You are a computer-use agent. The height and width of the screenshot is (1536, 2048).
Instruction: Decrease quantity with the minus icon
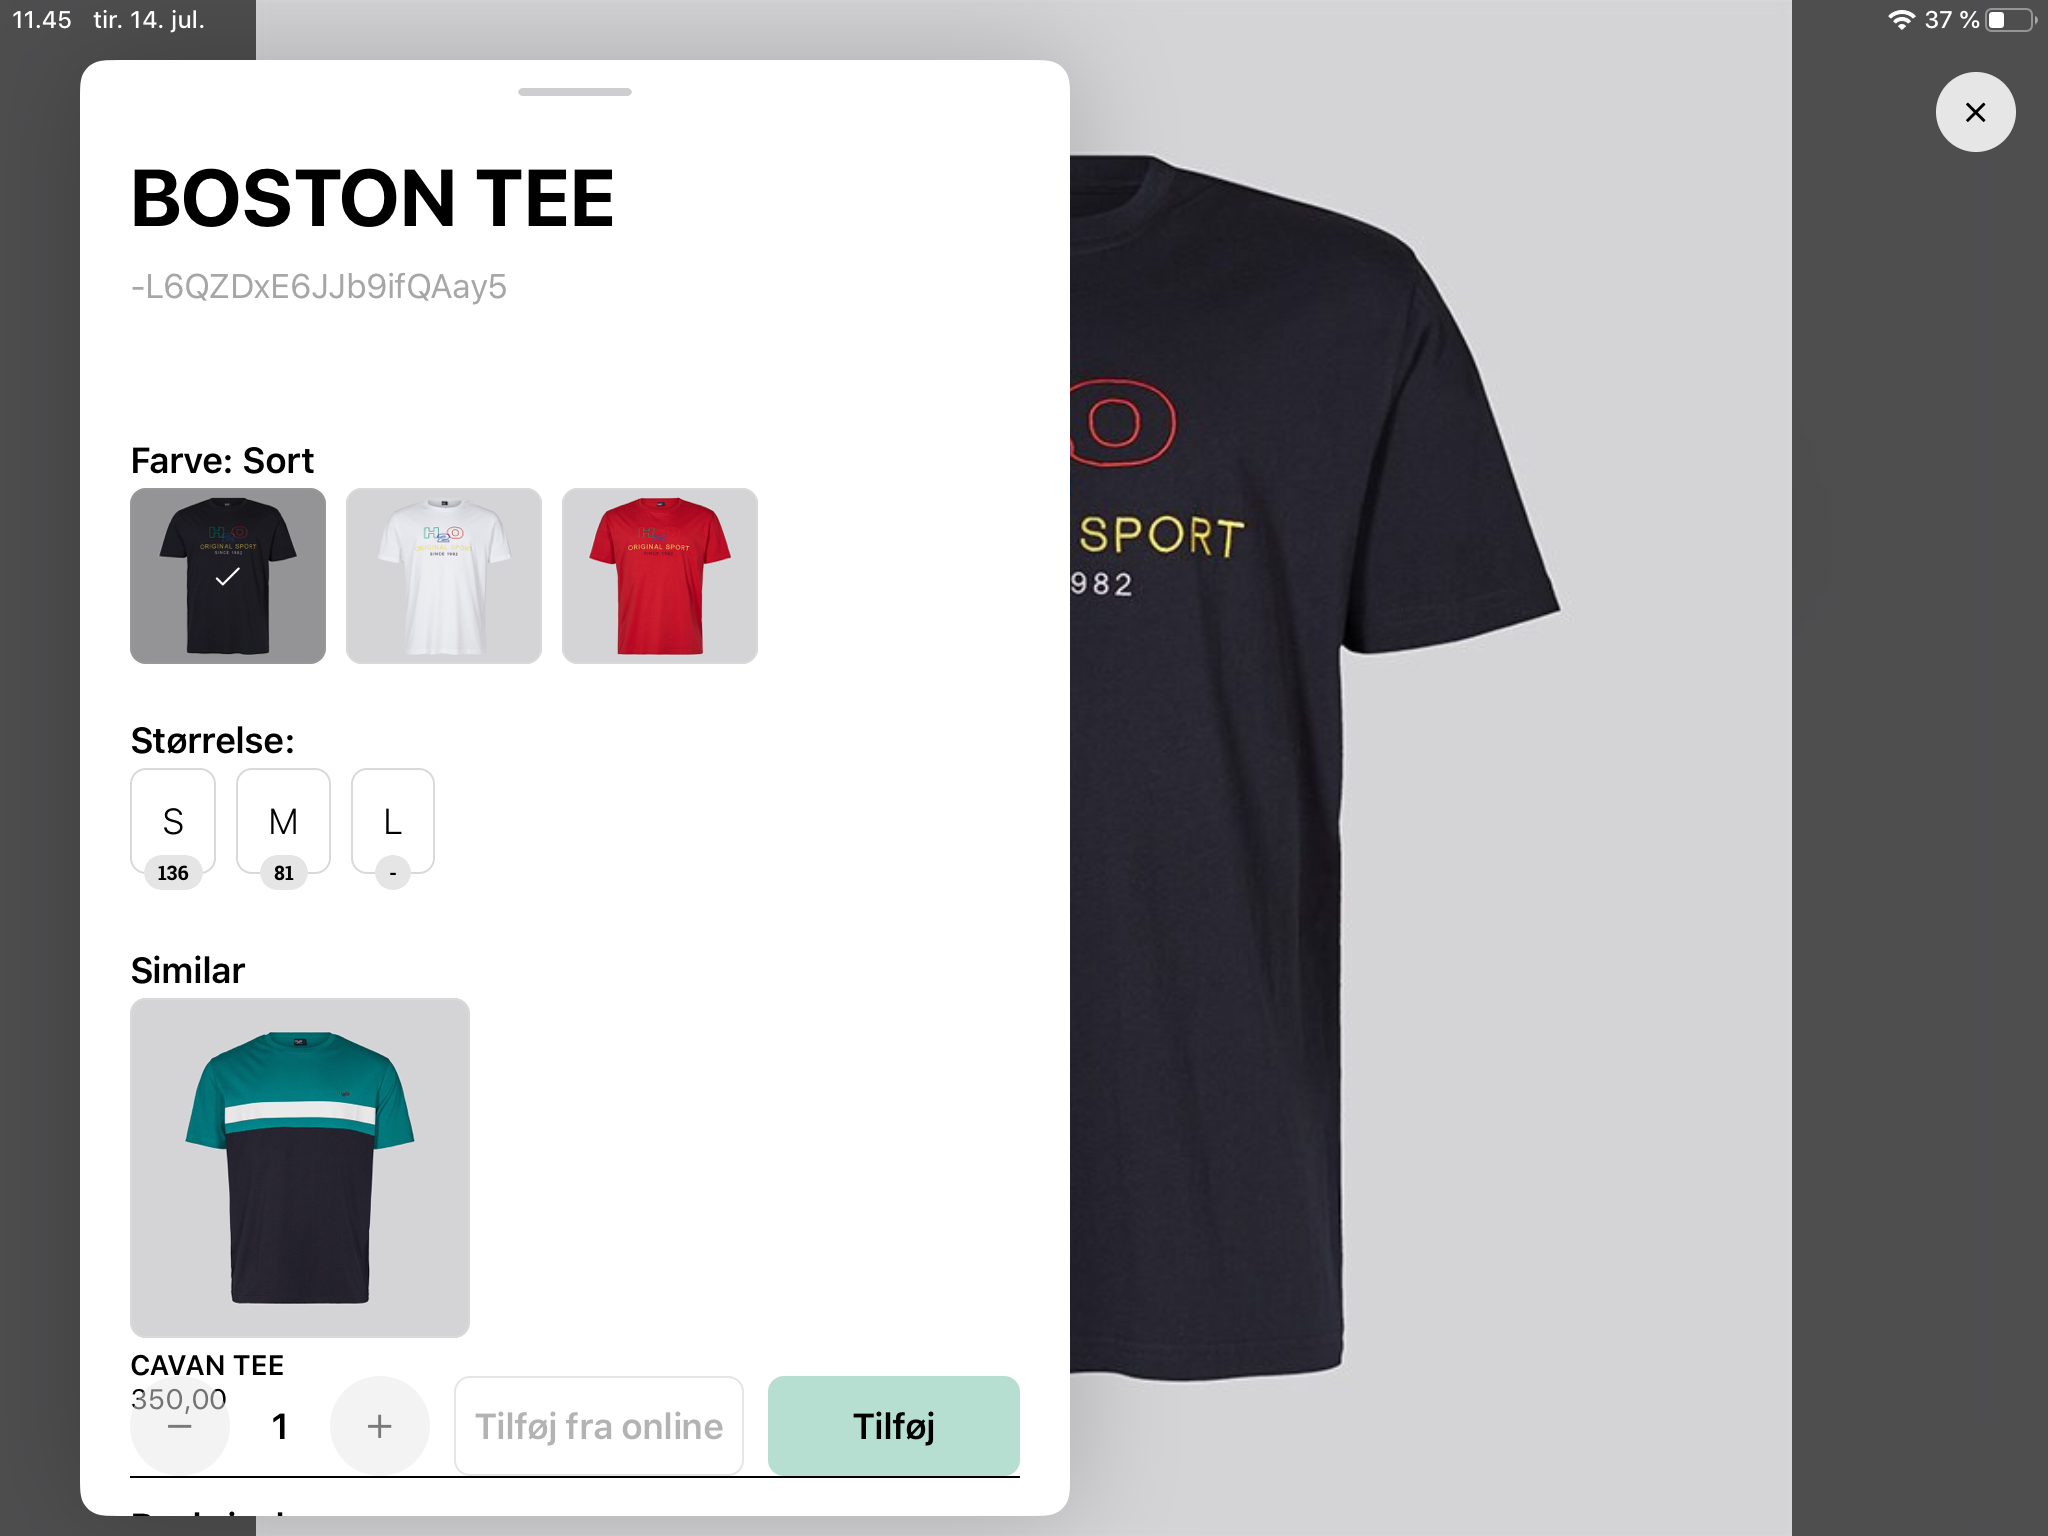(179, 1426)
